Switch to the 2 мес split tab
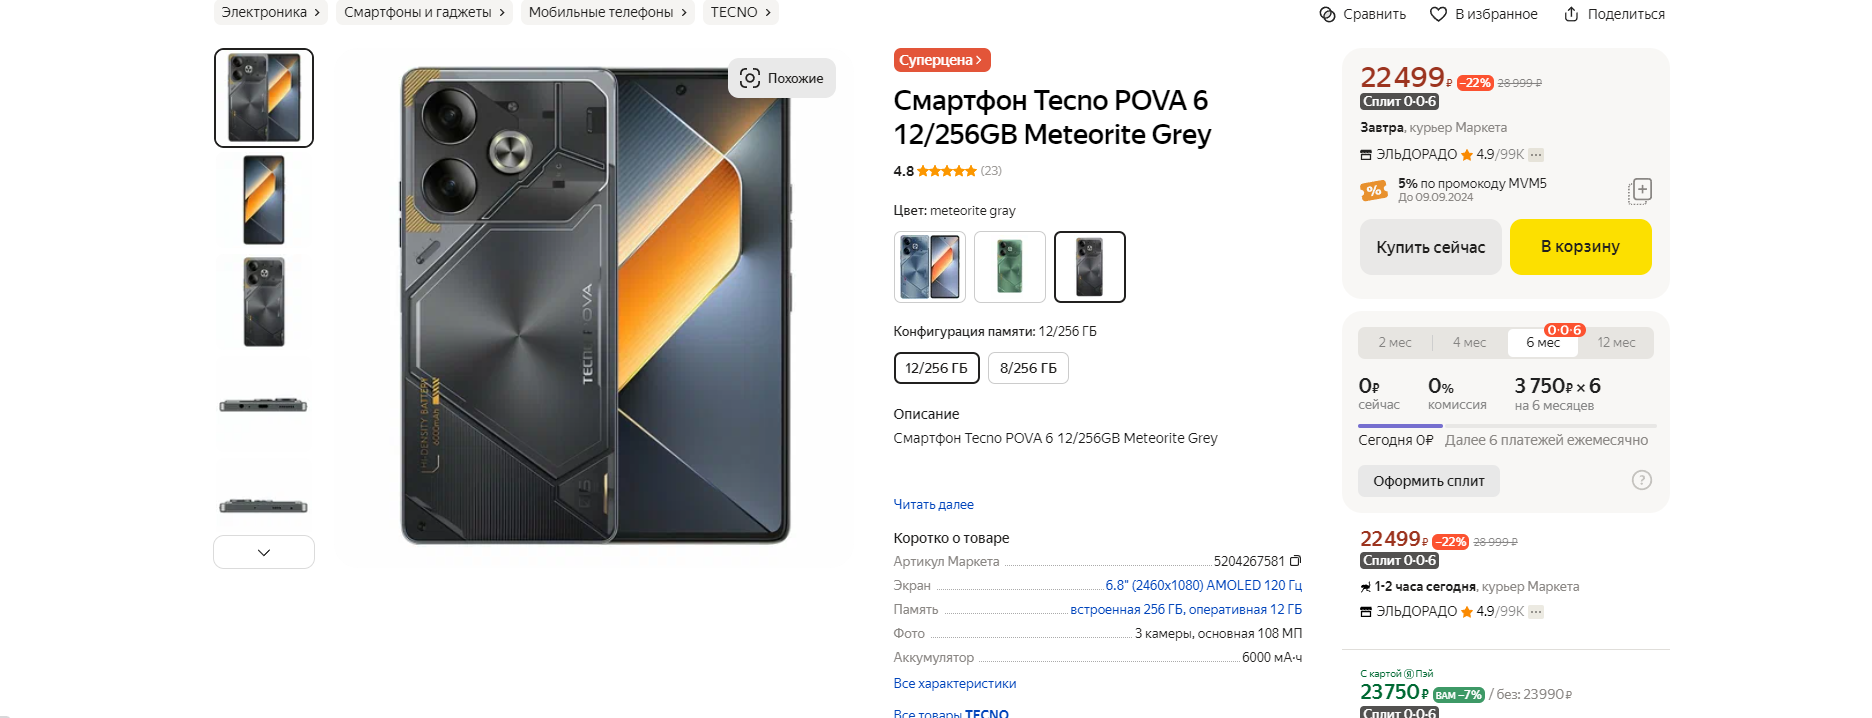The width and height of the screenshot is (1872, 718). tap(1395, 343)
